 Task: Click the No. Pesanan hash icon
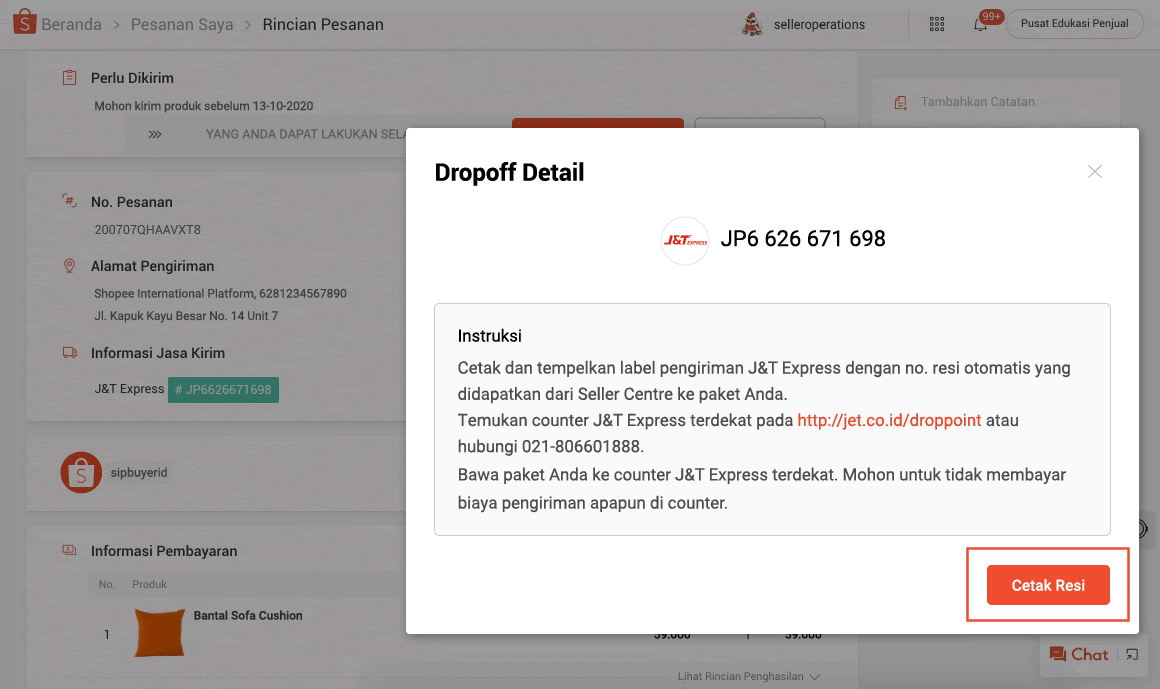[x=70, y=201]
